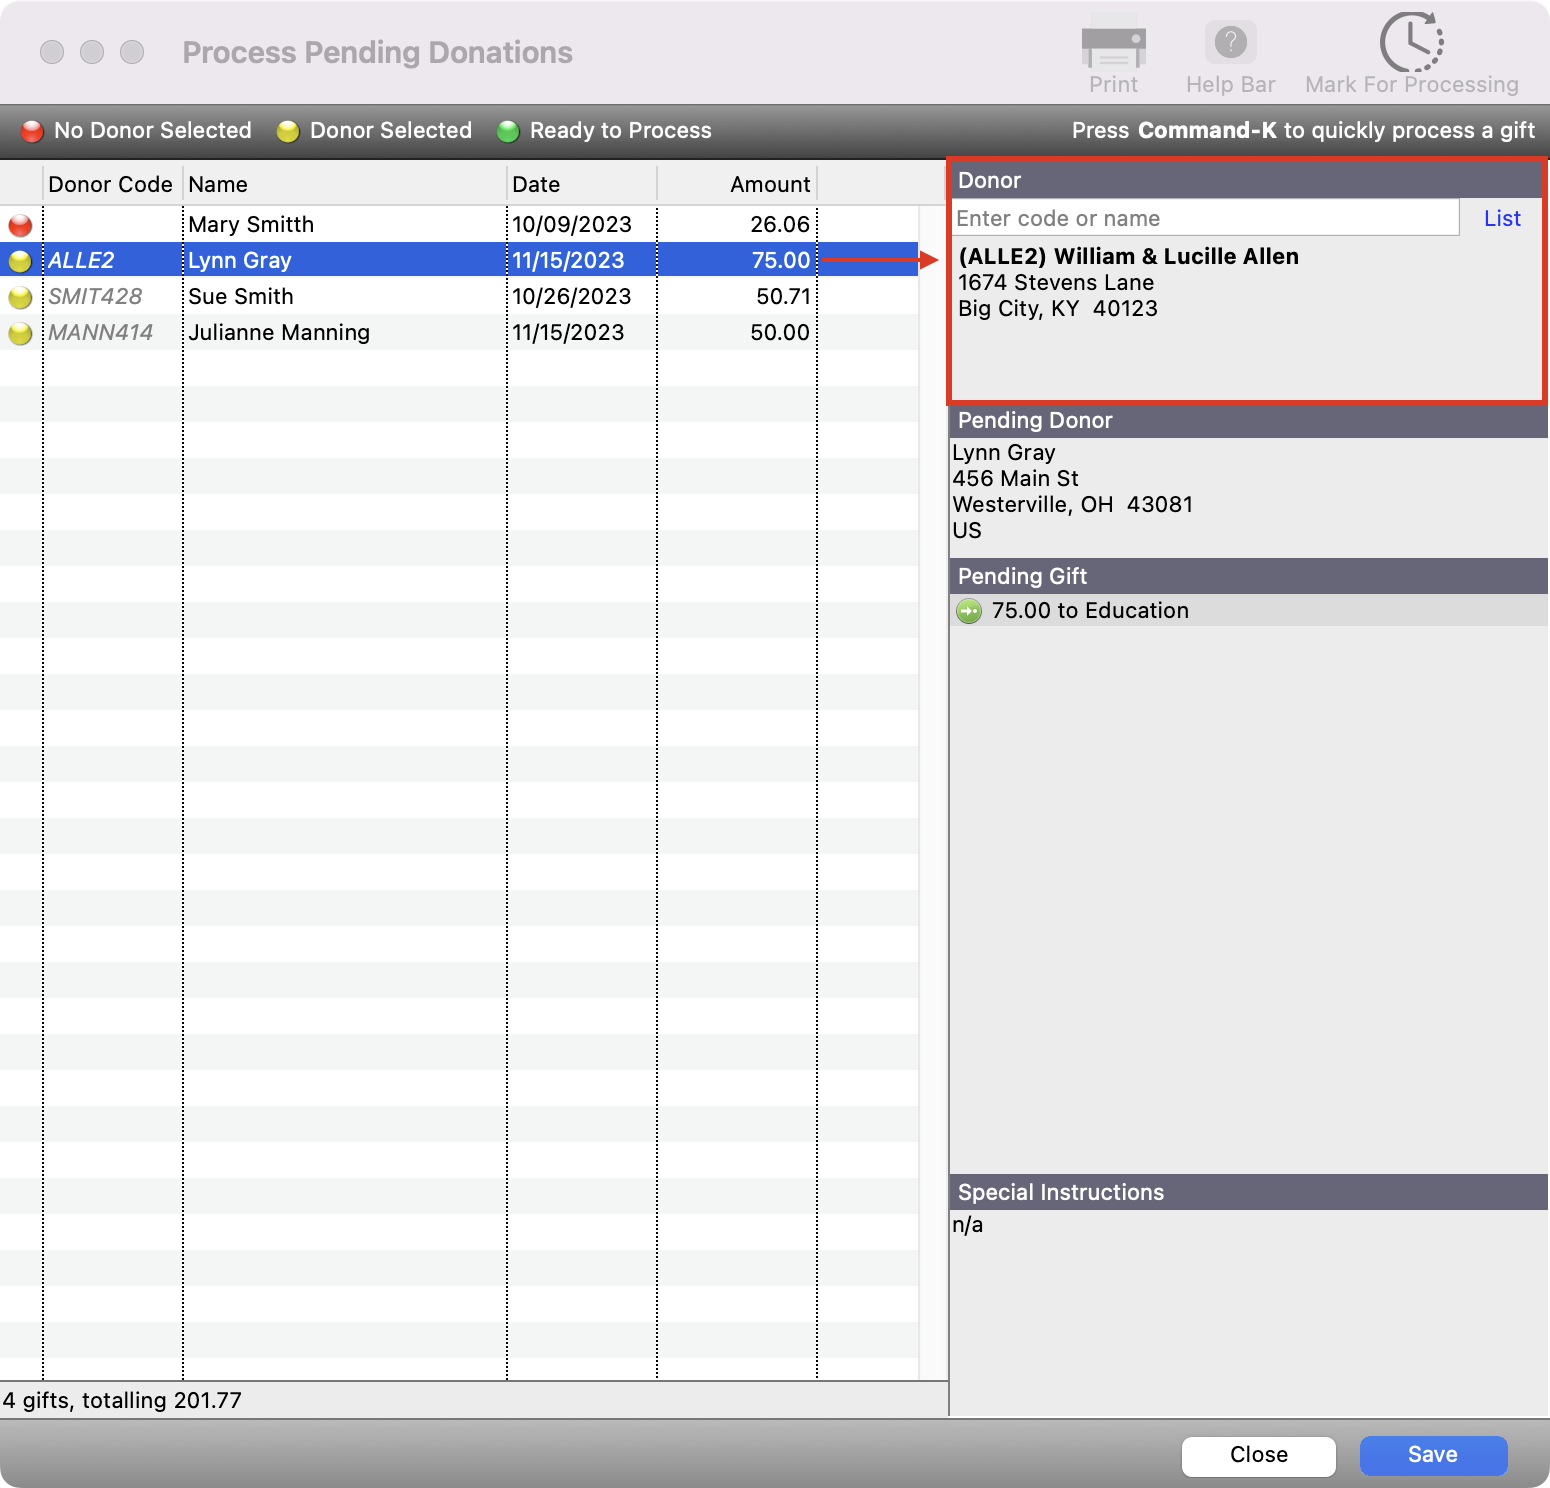Click the yellow status light beside Sue Smith

coord(20,296)
